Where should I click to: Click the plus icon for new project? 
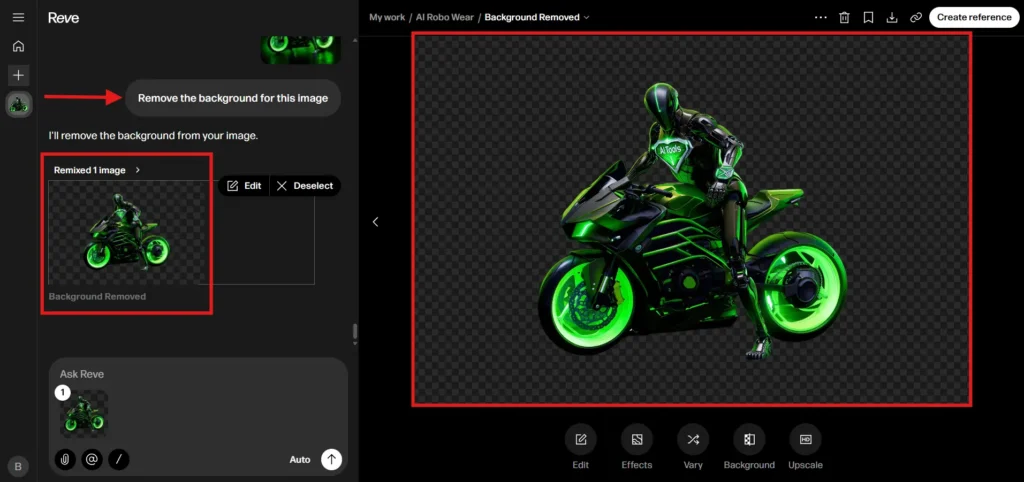pos(18,75)
